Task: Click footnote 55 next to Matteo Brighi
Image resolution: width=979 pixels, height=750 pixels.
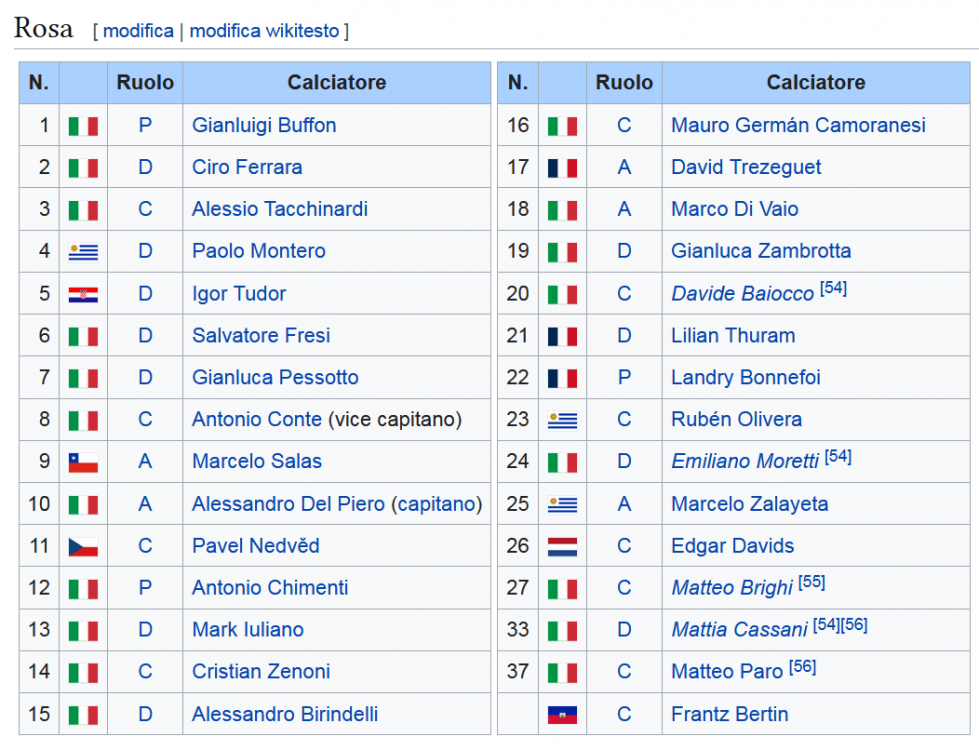Action: [x=812, y=582]
